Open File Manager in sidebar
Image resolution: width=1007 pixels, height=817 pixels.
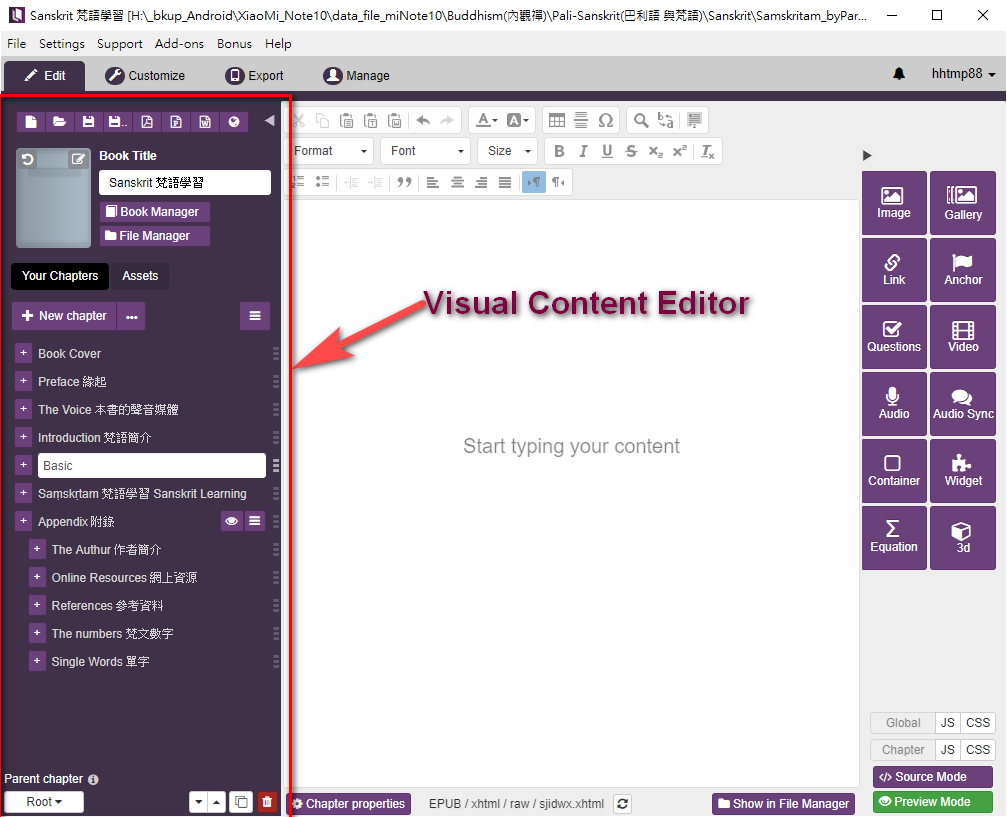coord(155,236)
